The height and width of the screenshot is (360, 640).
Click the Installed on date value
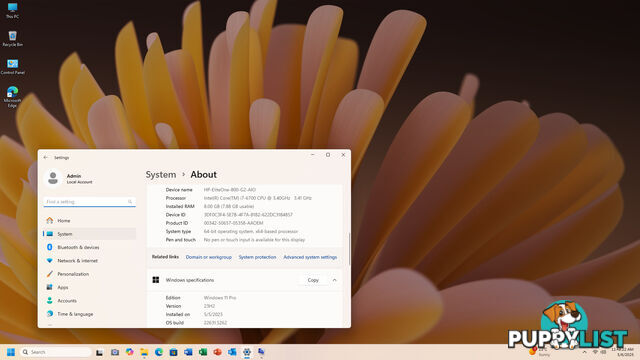(x=213, y=315)
